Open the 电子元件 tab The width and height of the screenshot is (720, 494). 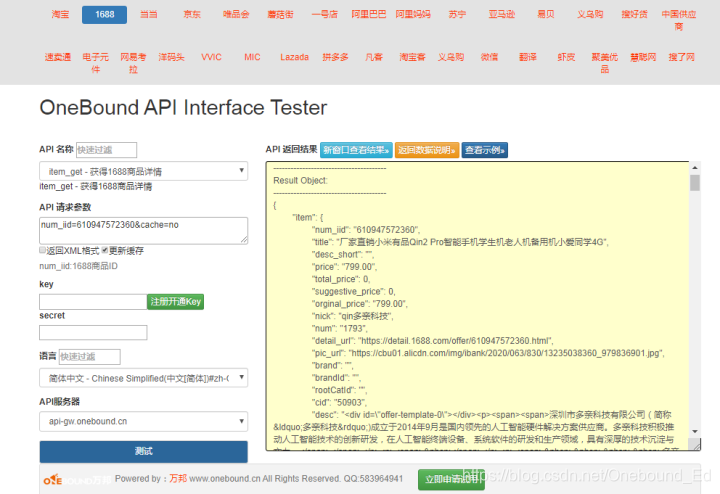coord(96,63)
